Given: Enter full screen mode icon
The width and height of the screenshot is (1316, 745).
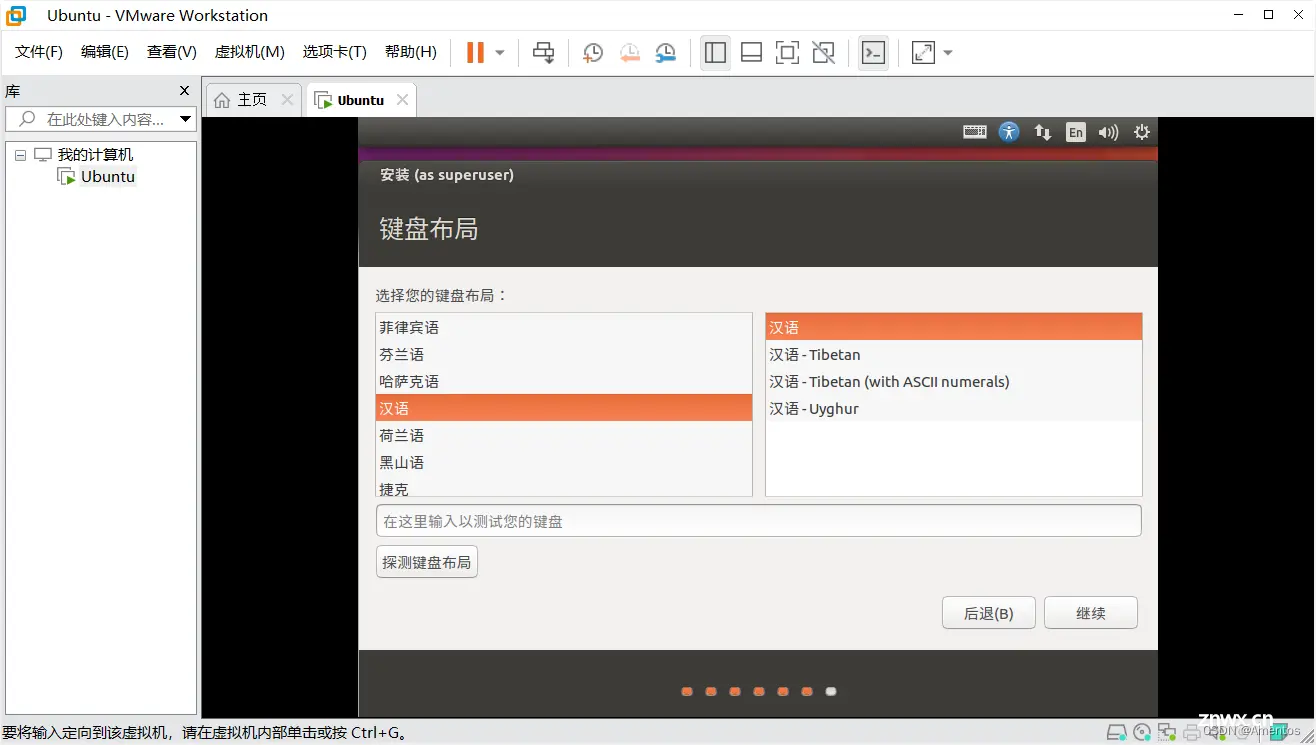Looking at the screenshot, I should 787,52.
